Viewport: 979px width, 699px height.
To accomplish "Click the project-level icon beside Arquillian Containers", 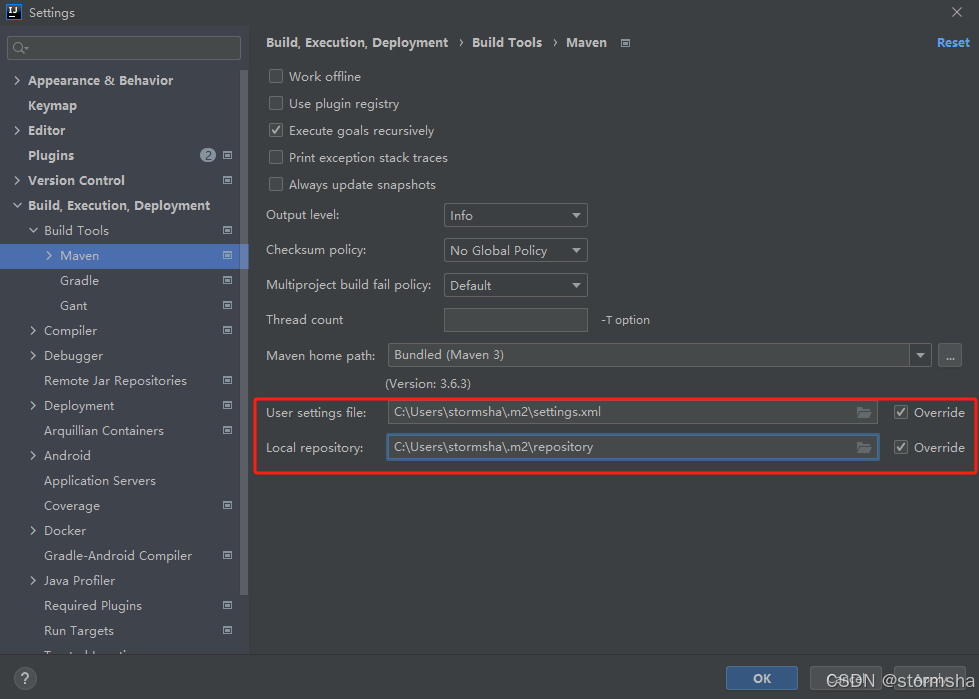I will click(227, 430).
